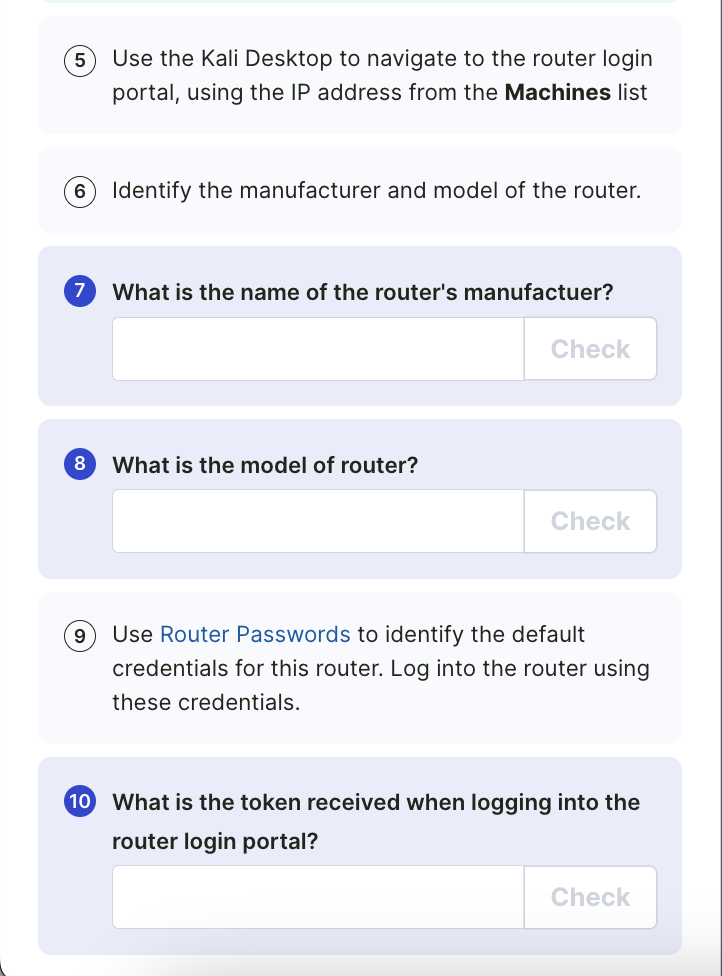Screen dimensions: 722x976
Task: Click the blue step 10 badge
Action: coord(80,802)
